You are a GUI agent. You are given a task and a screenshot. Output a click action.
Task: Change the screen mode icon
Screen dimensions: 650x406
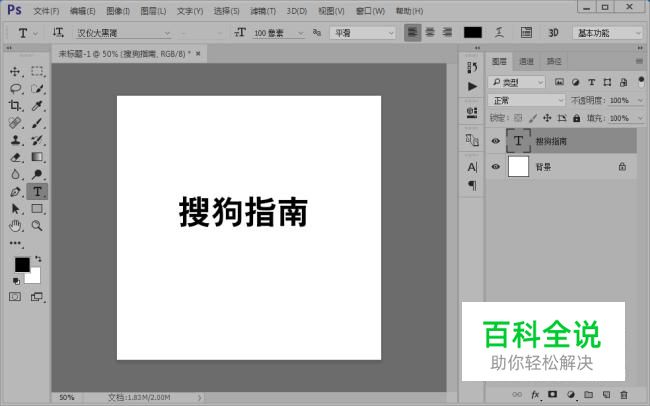pyautogui.click(x=37, y=297)
